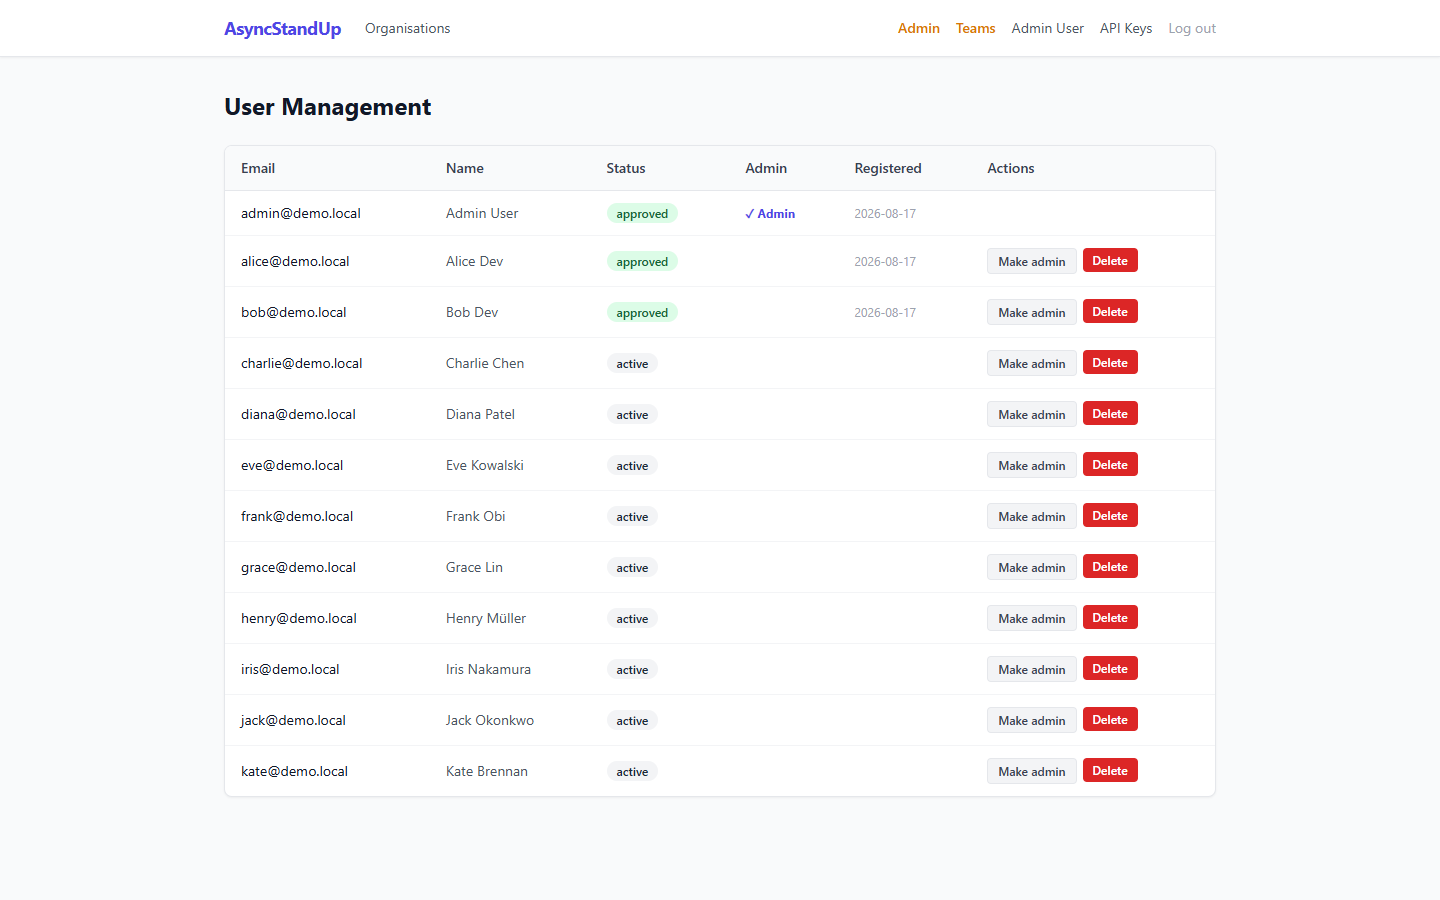
Task: Open the API Keys page
Action: [x=1126, y=29]
